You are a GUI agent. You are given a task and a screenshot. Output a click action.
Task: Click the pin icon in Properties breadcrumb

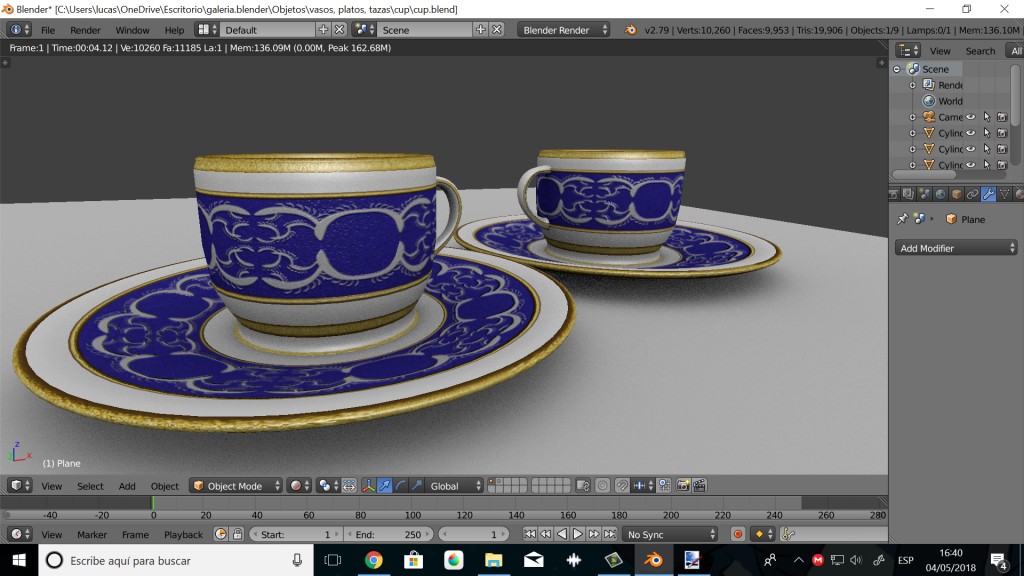pos(903,218)
